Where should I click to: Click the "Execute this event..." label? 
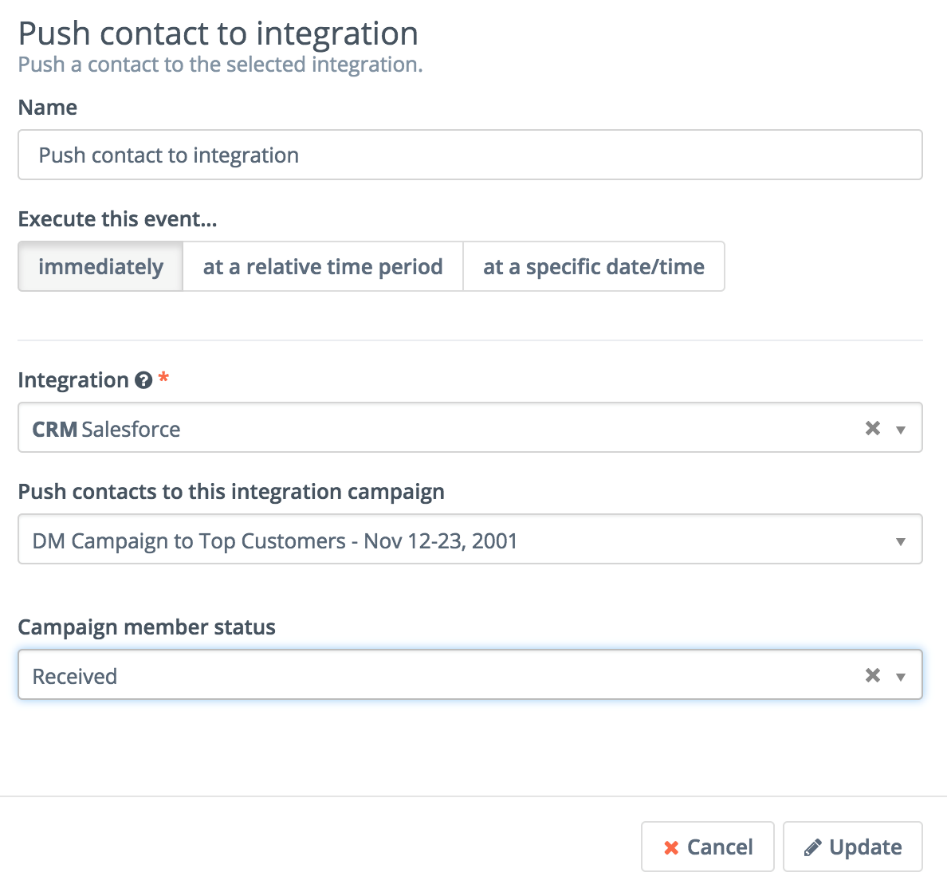tap(117, 219)
